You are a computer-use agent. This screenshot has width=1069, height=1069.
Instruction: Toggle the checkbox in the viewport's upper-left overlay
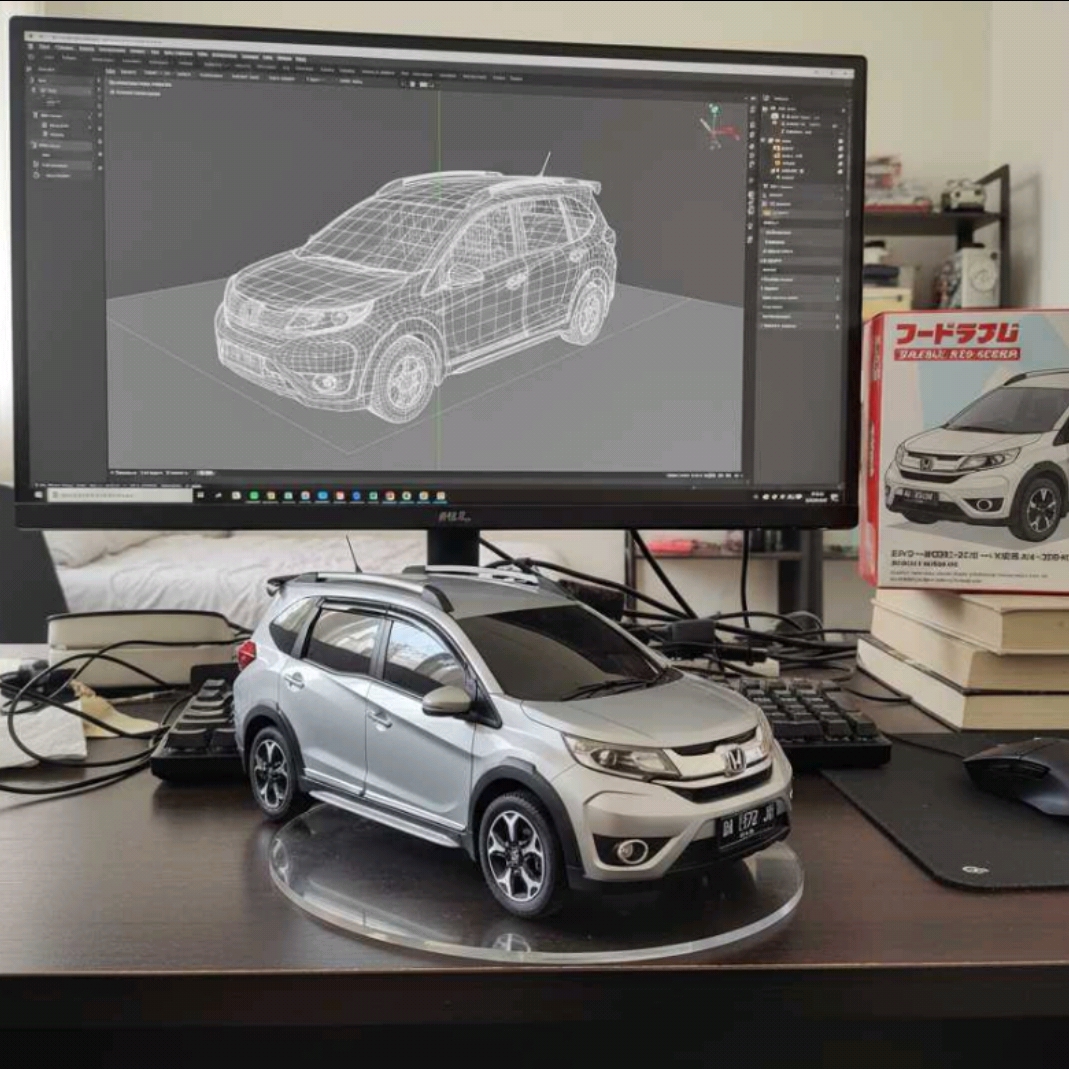point(110,92)
